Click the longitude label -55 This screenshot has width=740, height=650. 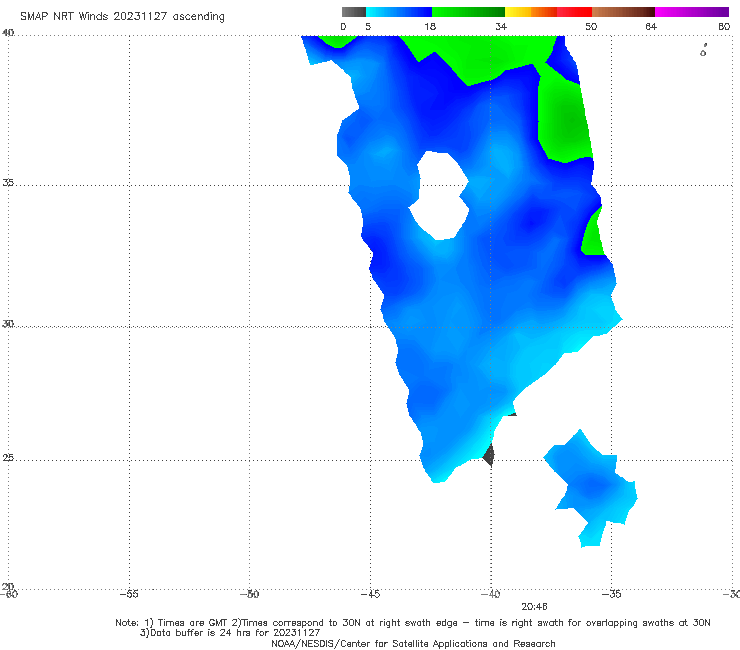tap(129, 594)
